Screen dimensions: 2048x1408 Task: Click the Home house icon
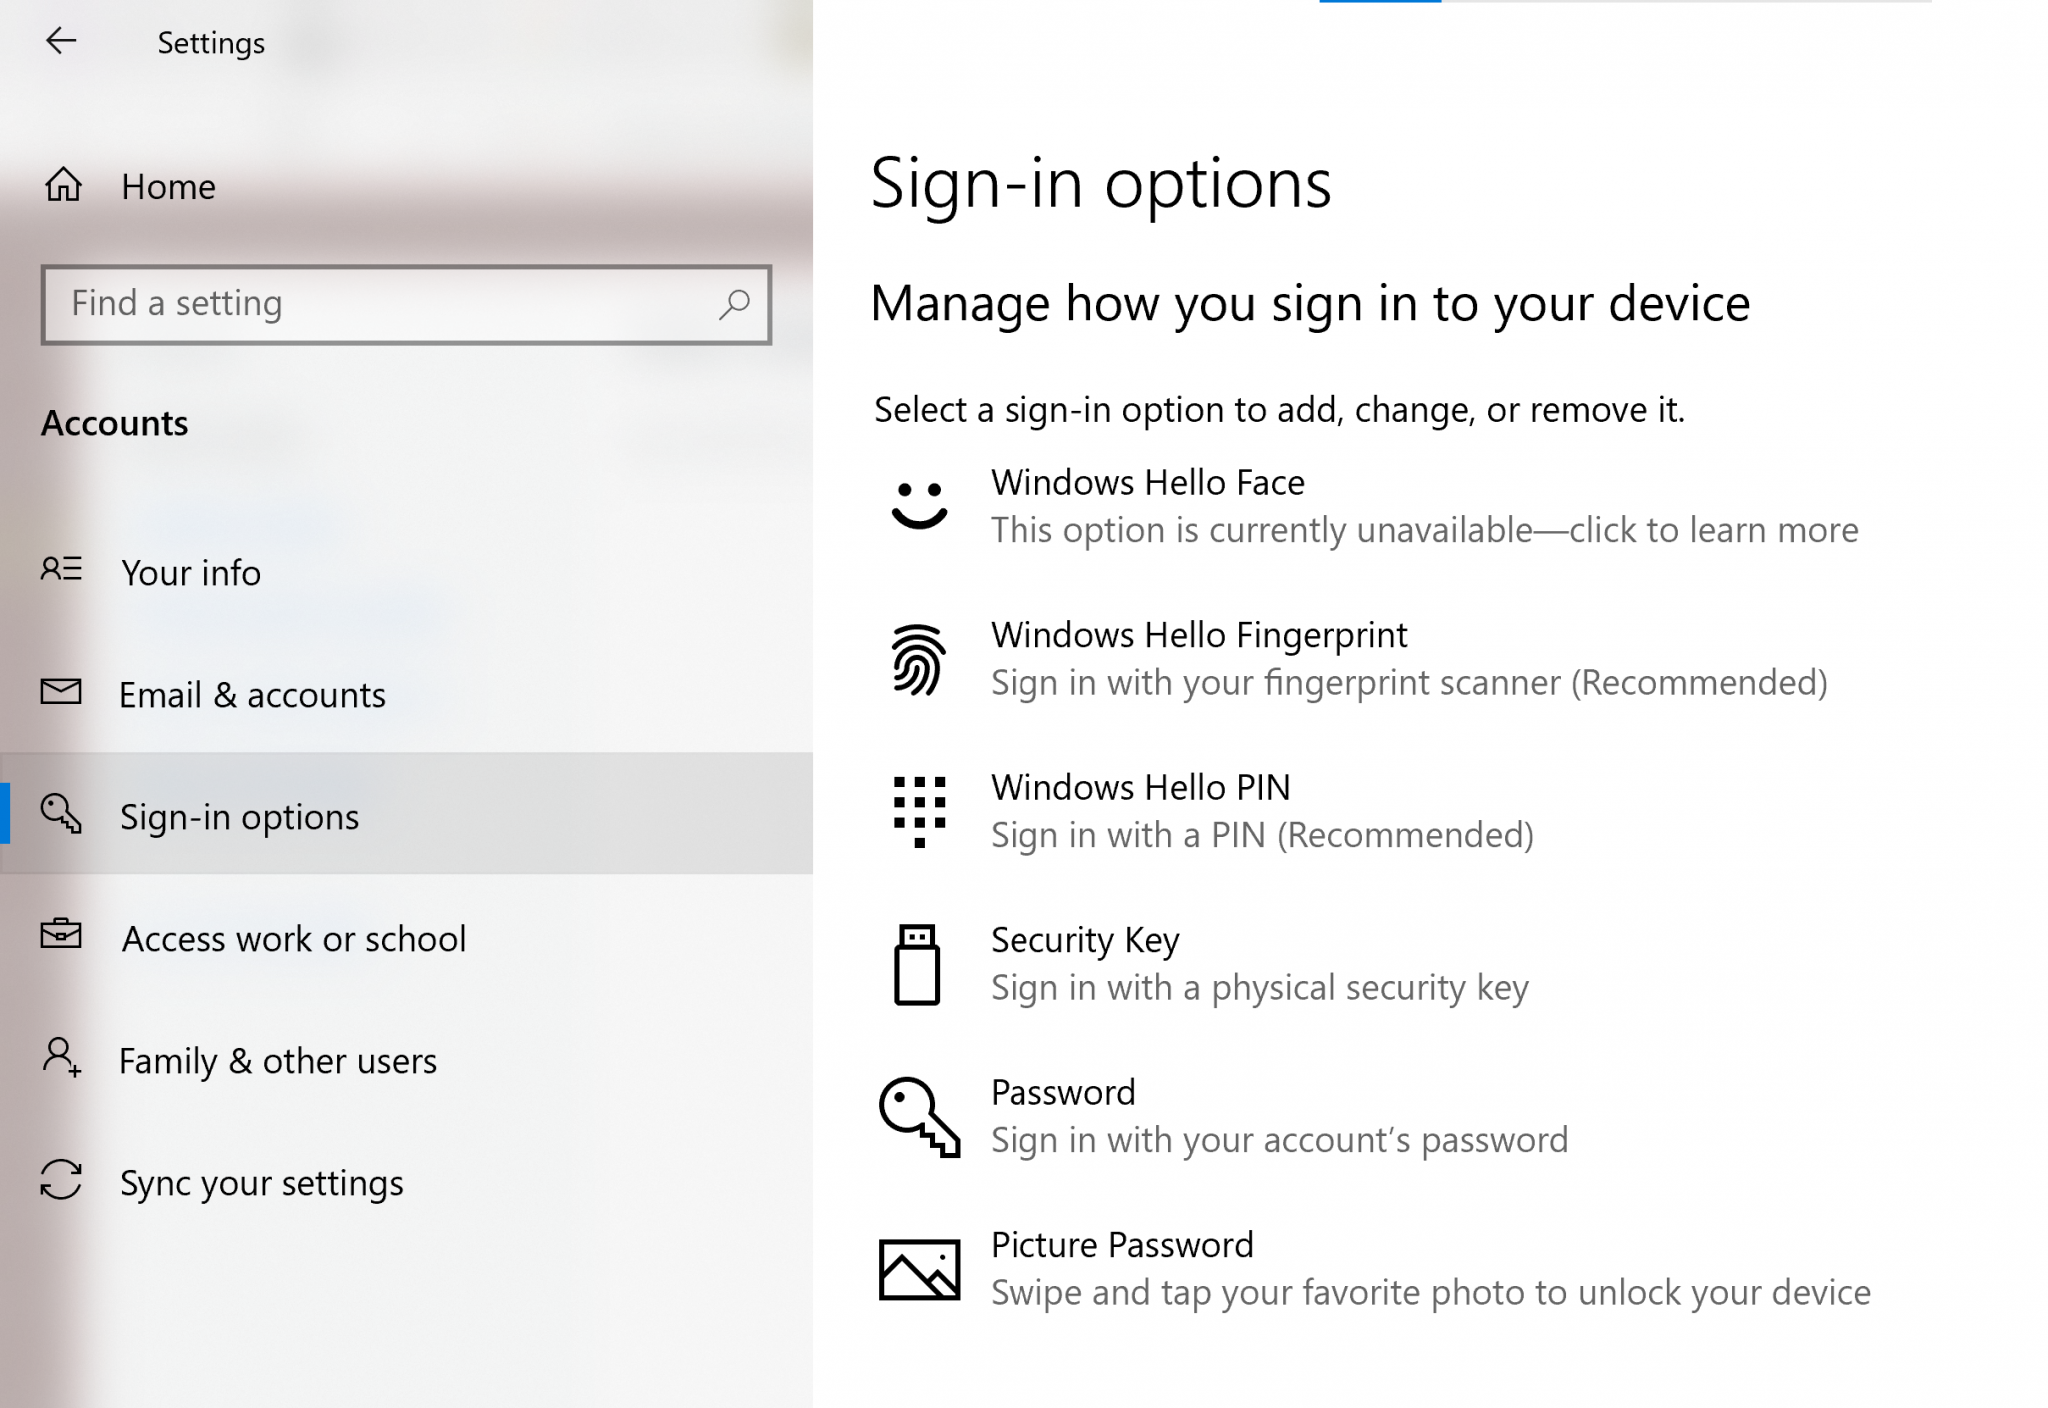pyautogui.click(x=63, y=185)
